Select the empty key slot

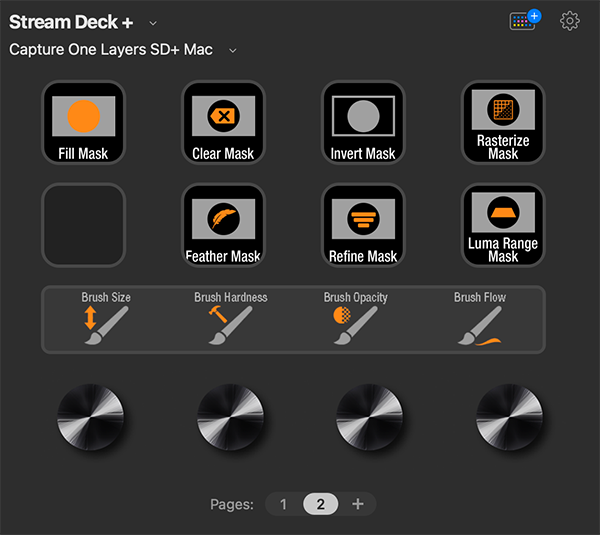(x=83, y=225)
